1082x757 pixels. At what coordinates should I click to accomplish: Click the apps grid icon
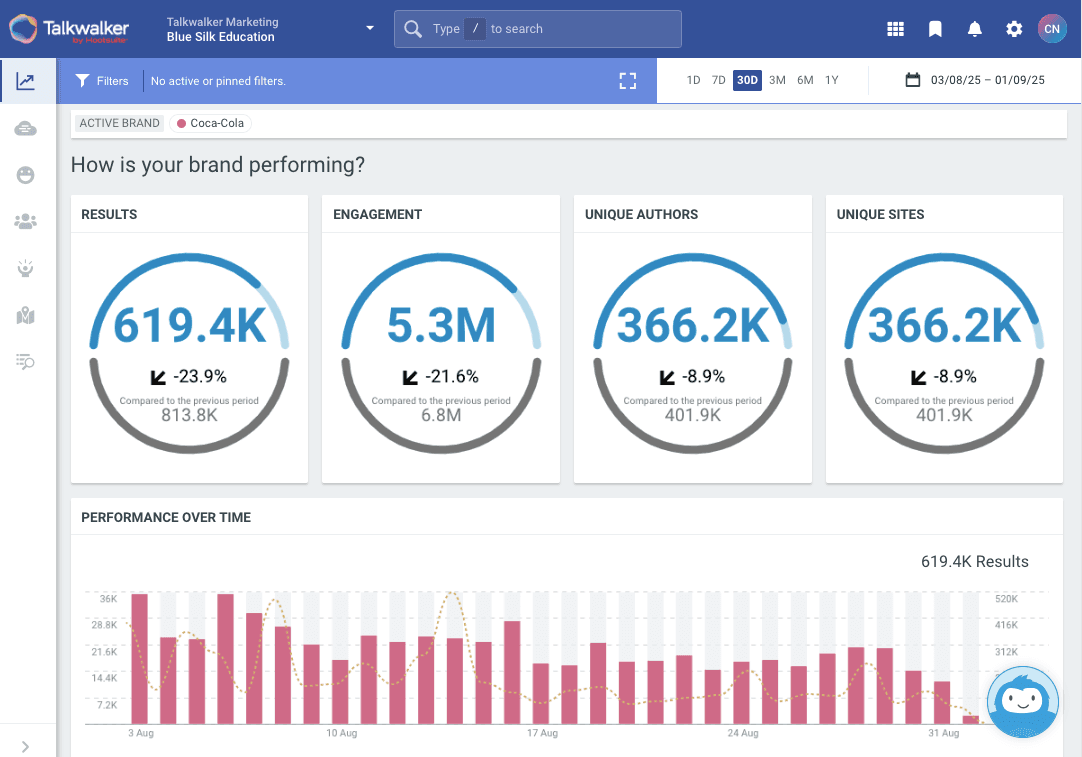(895, 29)
